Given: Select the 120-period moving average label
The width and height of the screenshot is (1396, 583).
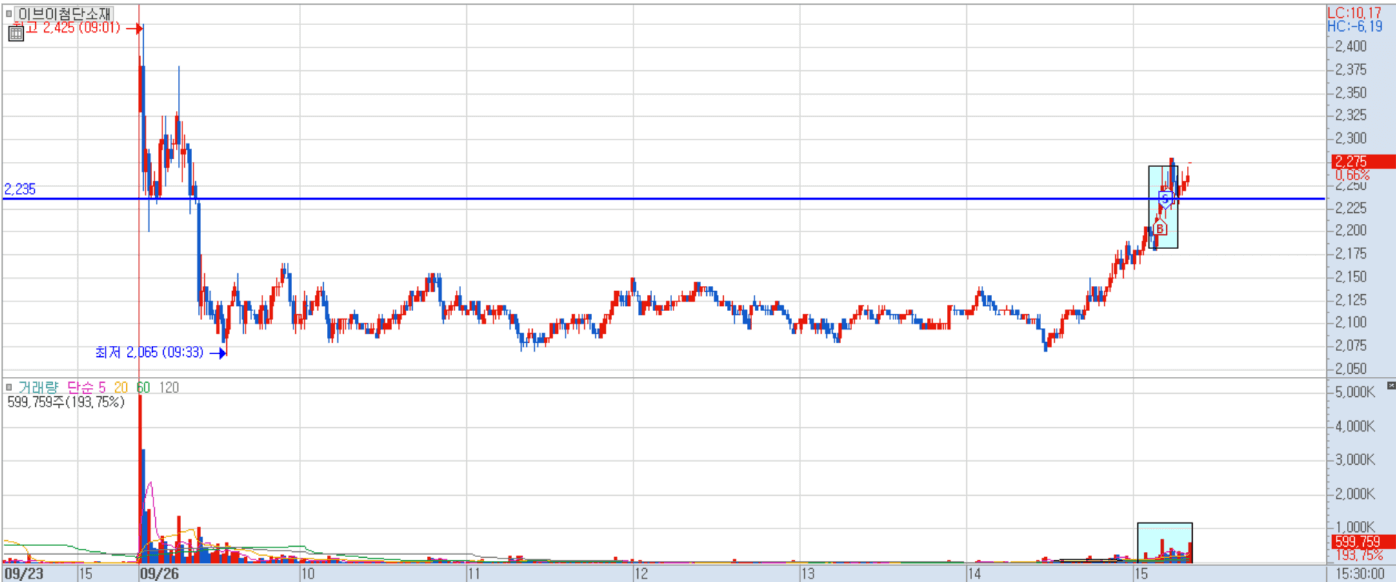Looking at the screenshot, I should coord(169,387).
